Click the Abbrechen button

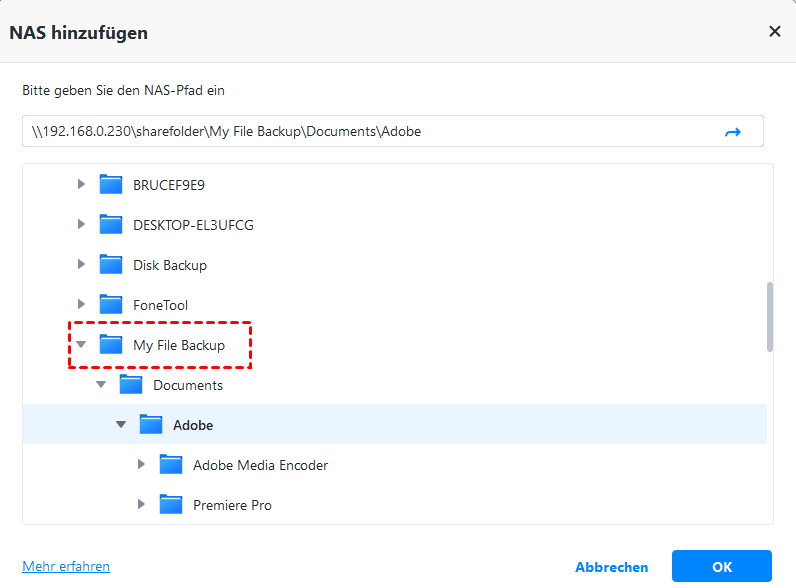pyautogui.click(x=612, y=567)
